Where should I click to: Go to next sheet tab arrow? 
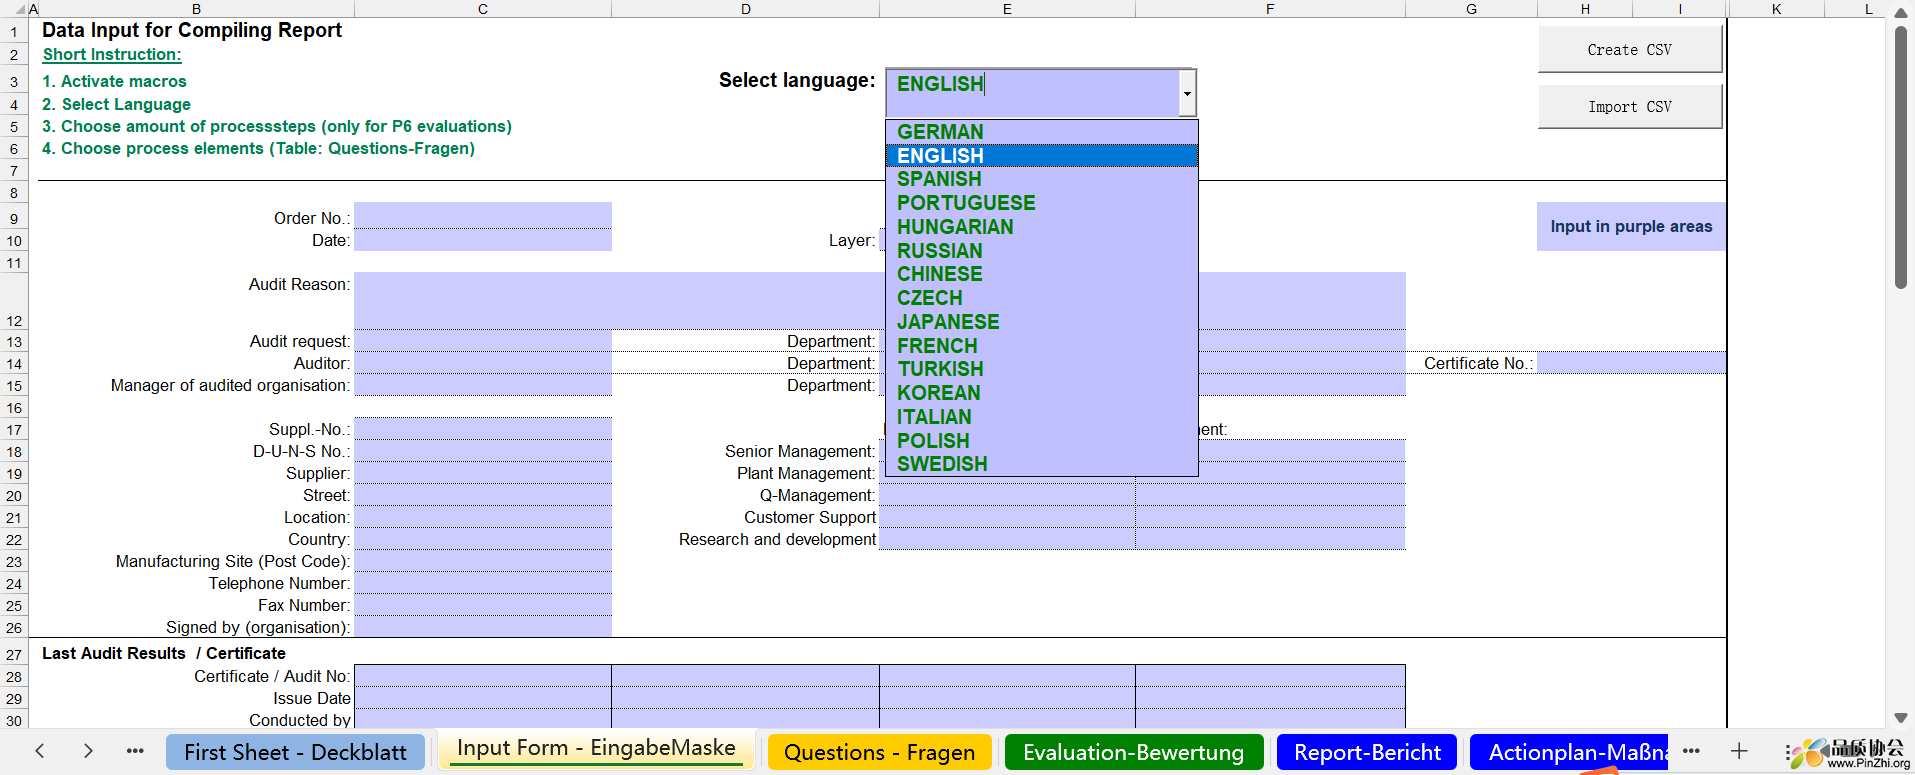point(88,751)
